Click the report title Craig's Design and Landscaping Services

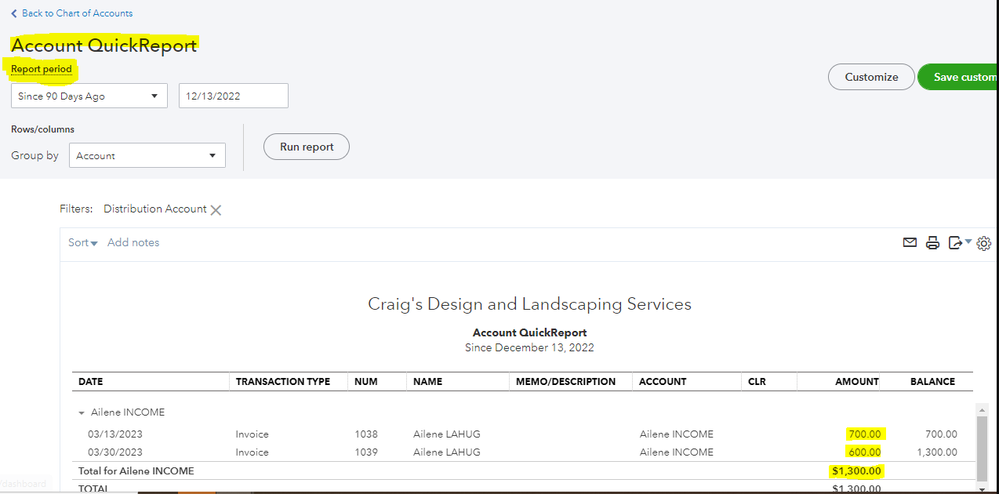[x=529, y=304]
